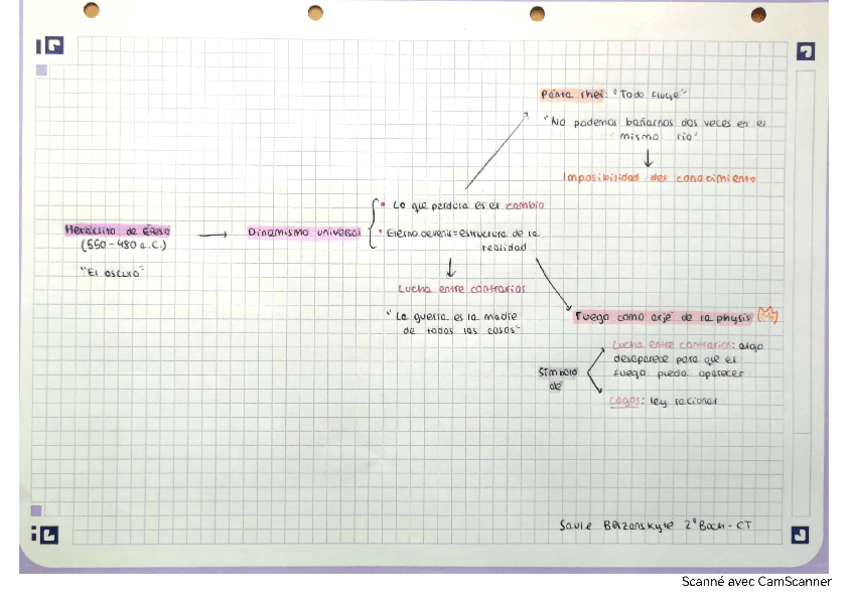This screenshot has width=848, height=599.
Task: Click the quoted nickname "El oscuro"
Action: coord(112,272)
